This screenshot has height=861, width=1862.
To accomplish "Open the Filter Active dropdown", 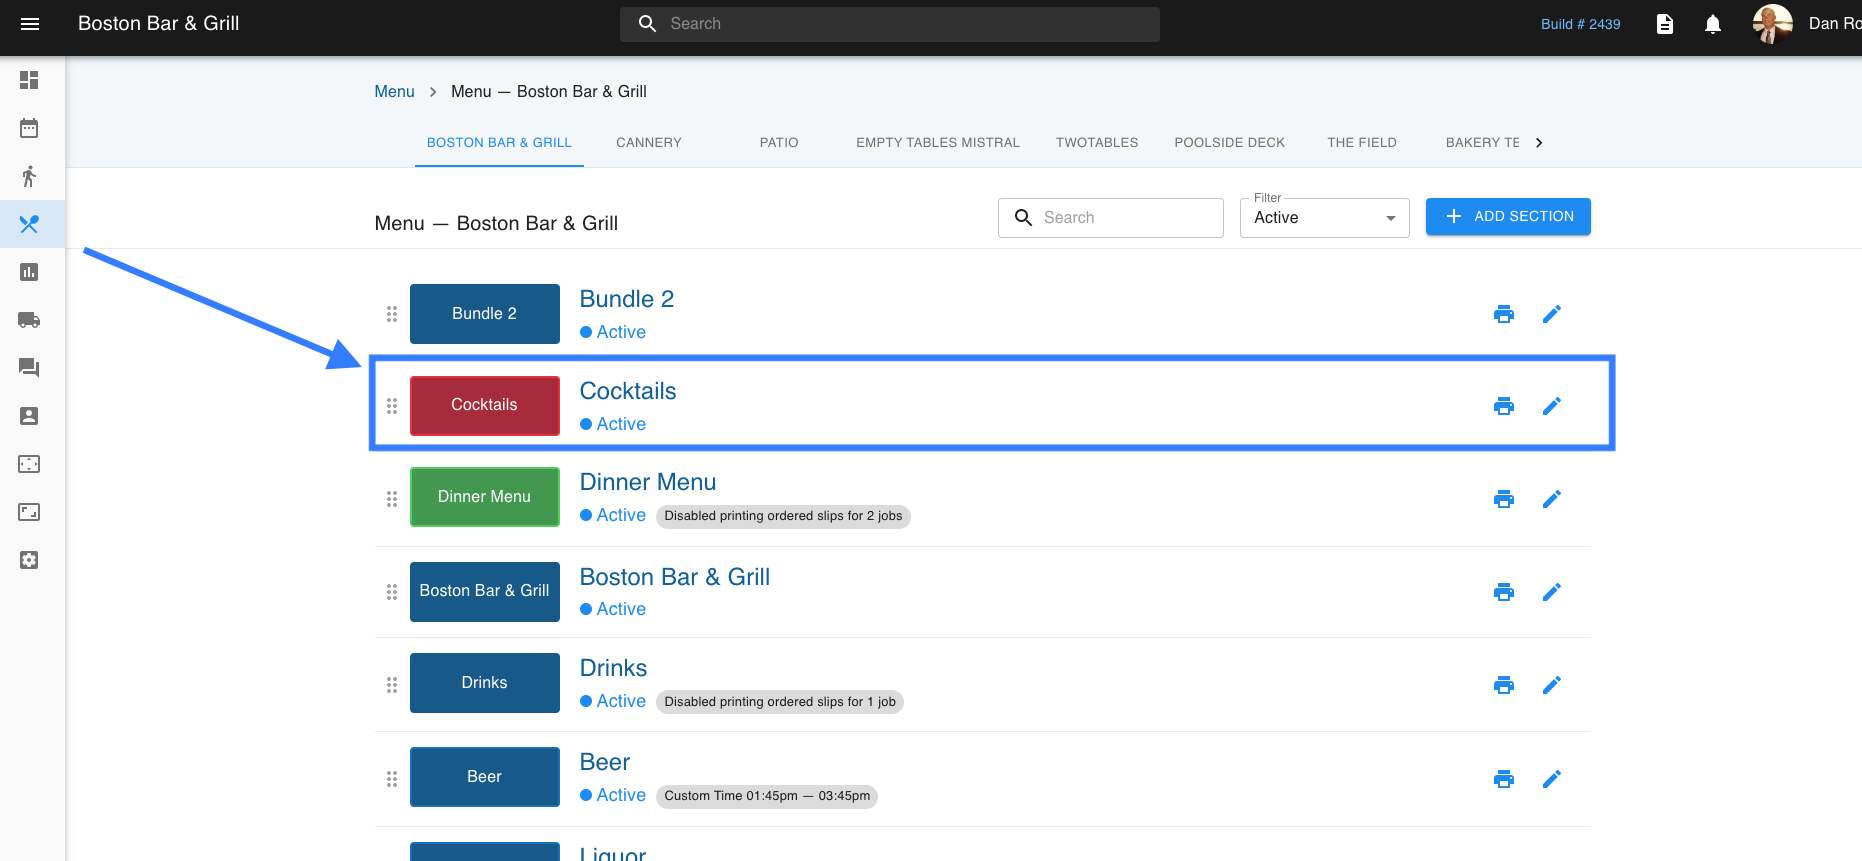I will (x=1324, y=218).
